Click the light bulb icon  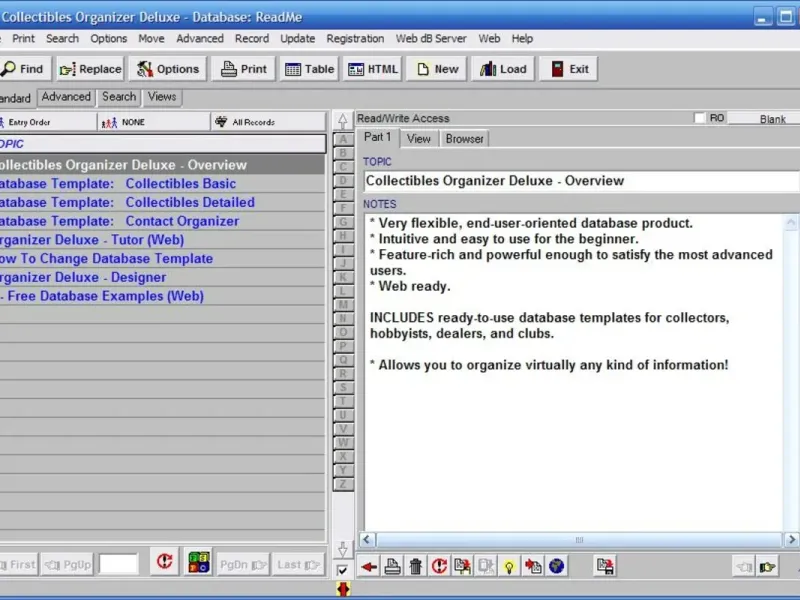(509, 567)
